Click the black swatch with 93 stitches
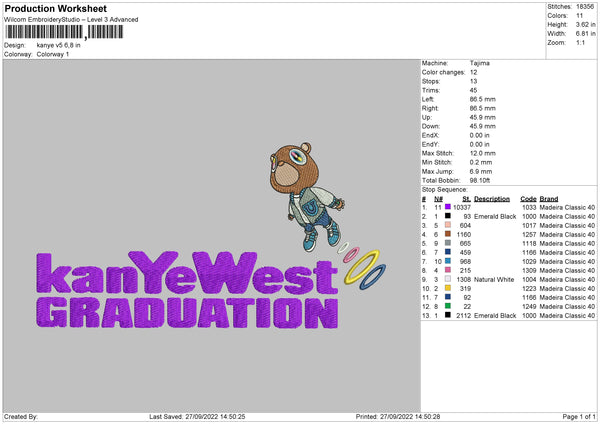The height and width of the screenshot is (424, 600). click(448, 216)
